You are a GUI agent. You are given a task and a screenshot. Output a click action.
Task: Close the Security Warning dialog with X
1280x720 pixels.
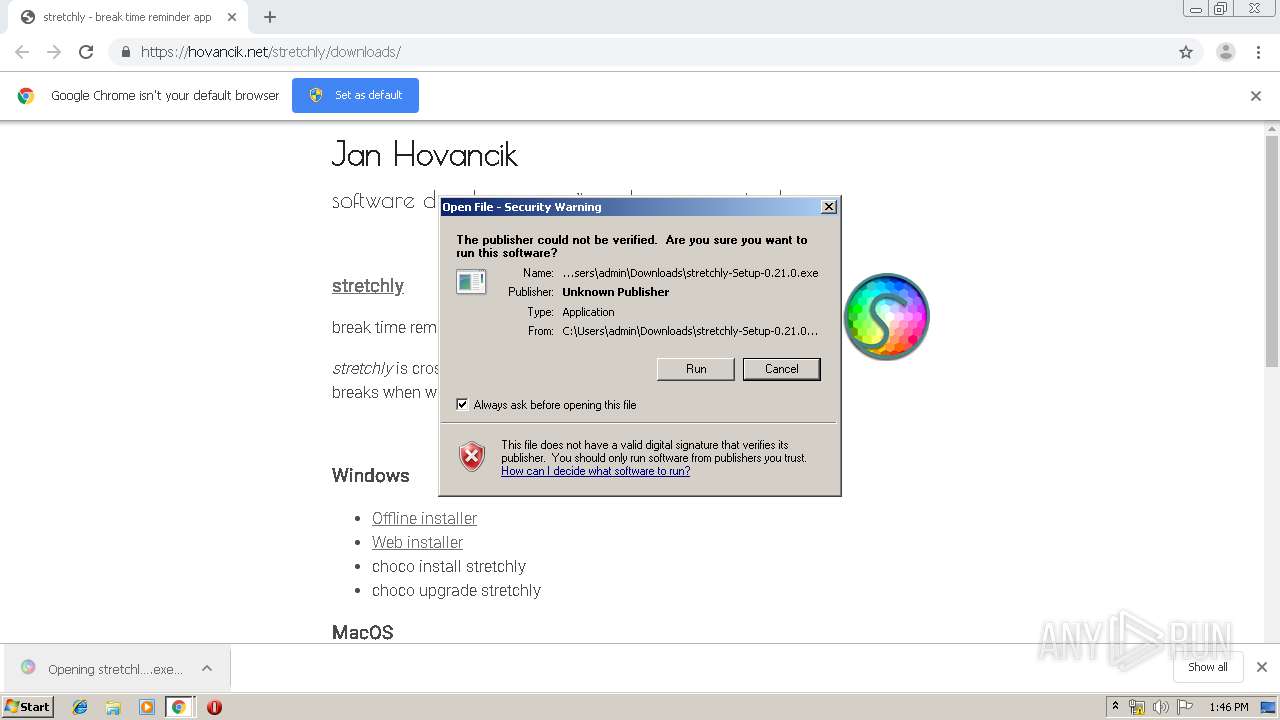point(828,207)
